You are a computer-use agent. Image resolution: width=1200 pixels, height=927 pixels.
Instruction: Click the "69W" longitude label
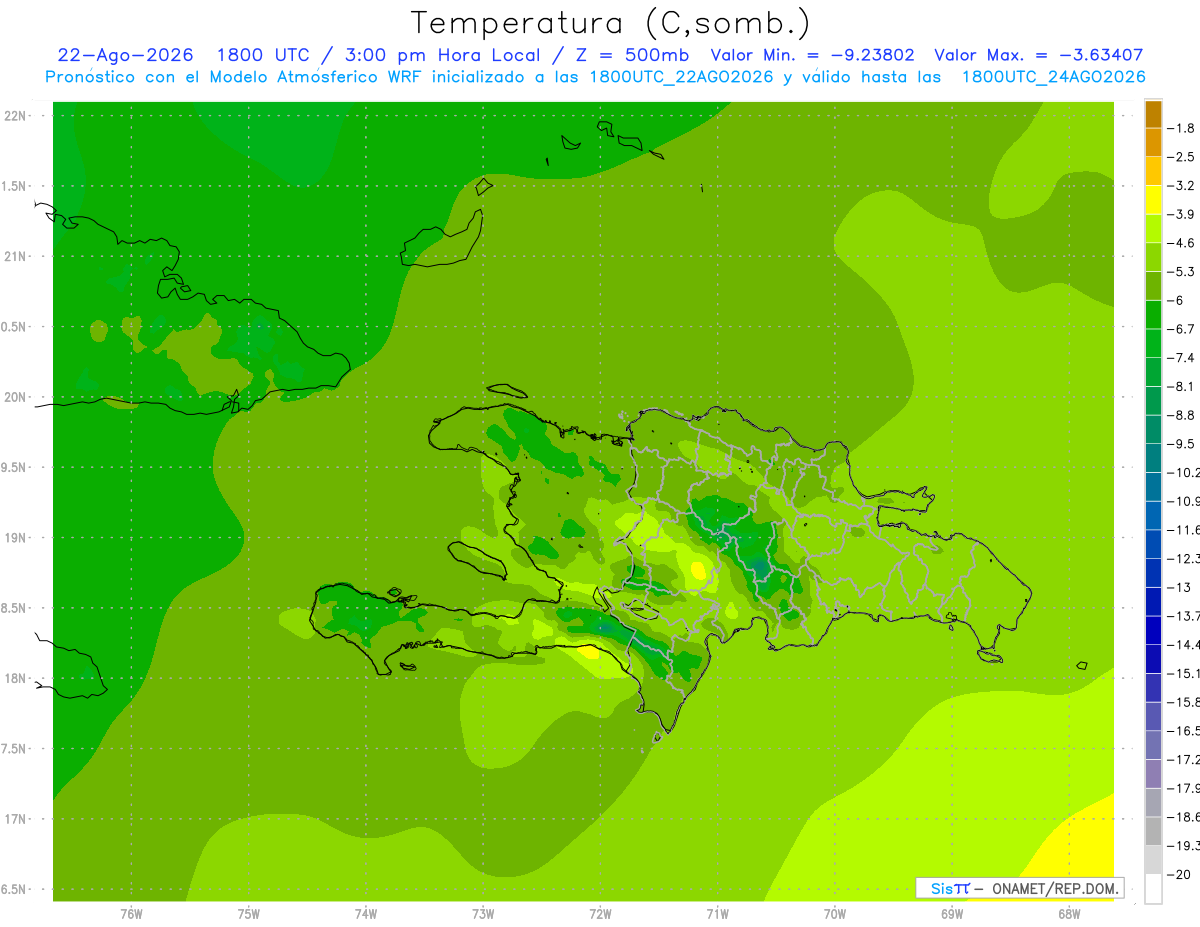coord(952,914)
